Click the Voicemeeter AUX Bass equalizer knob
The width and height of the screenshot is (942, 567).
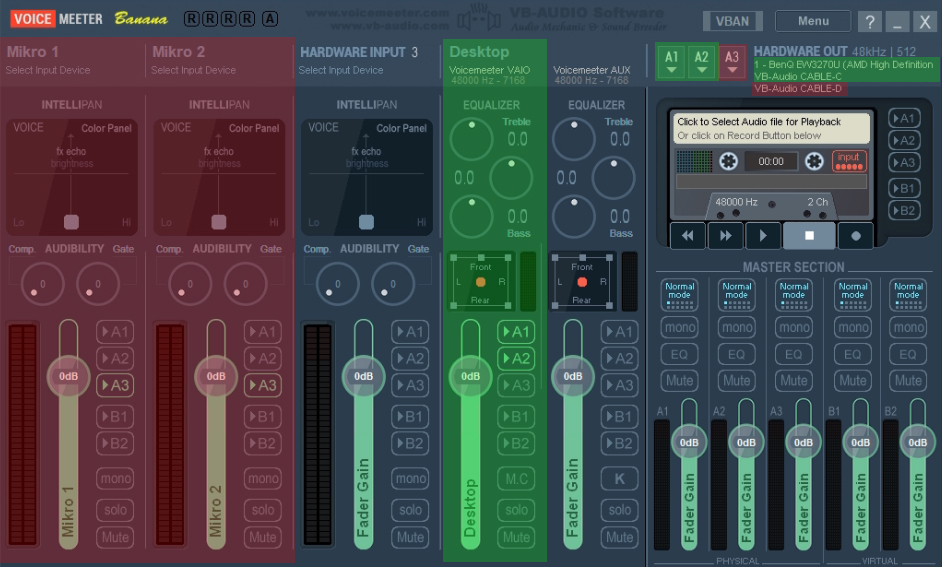tap(574, 216)
